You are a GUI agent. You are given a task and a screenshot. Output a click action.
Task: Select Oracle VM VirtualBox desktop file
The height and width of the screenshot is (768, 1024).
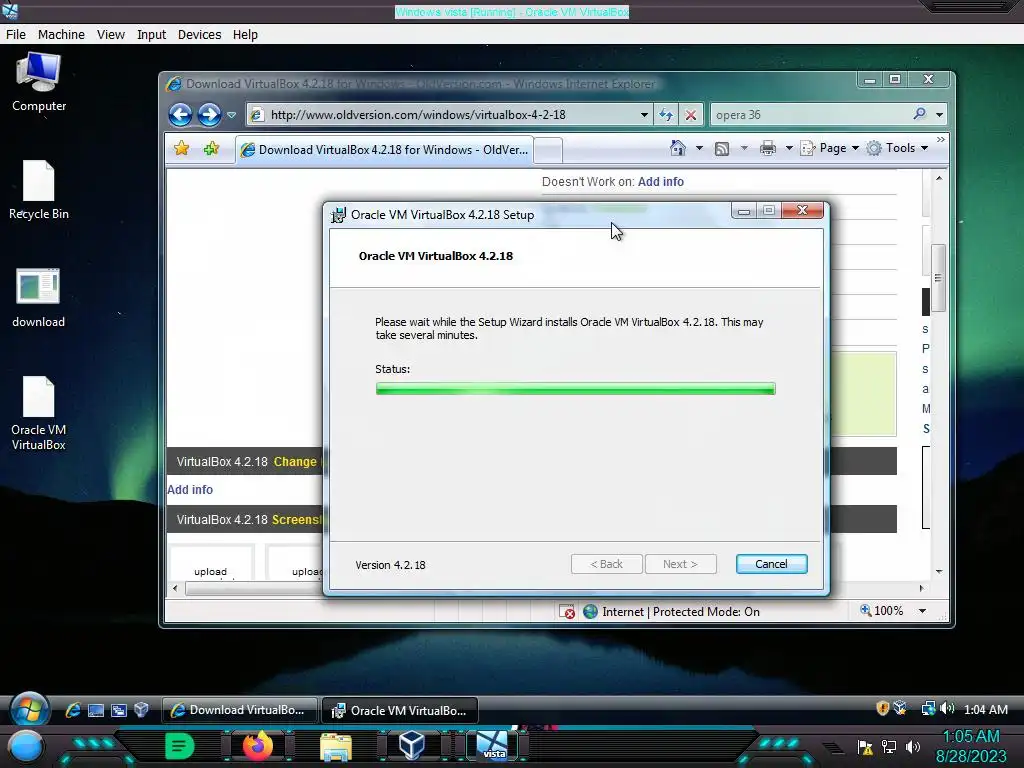[x=39, y=413]
